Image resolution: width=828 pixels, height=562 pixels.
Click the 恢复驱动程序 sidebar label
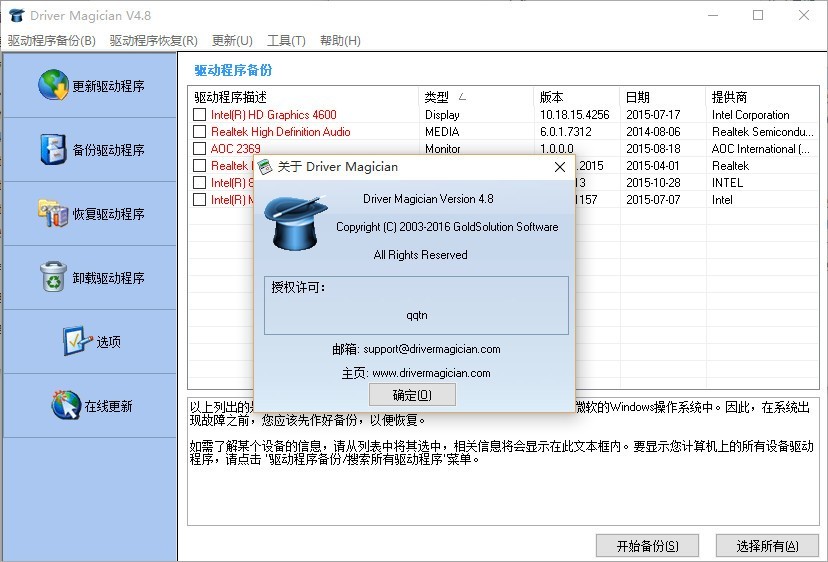(x=108, y=214)
